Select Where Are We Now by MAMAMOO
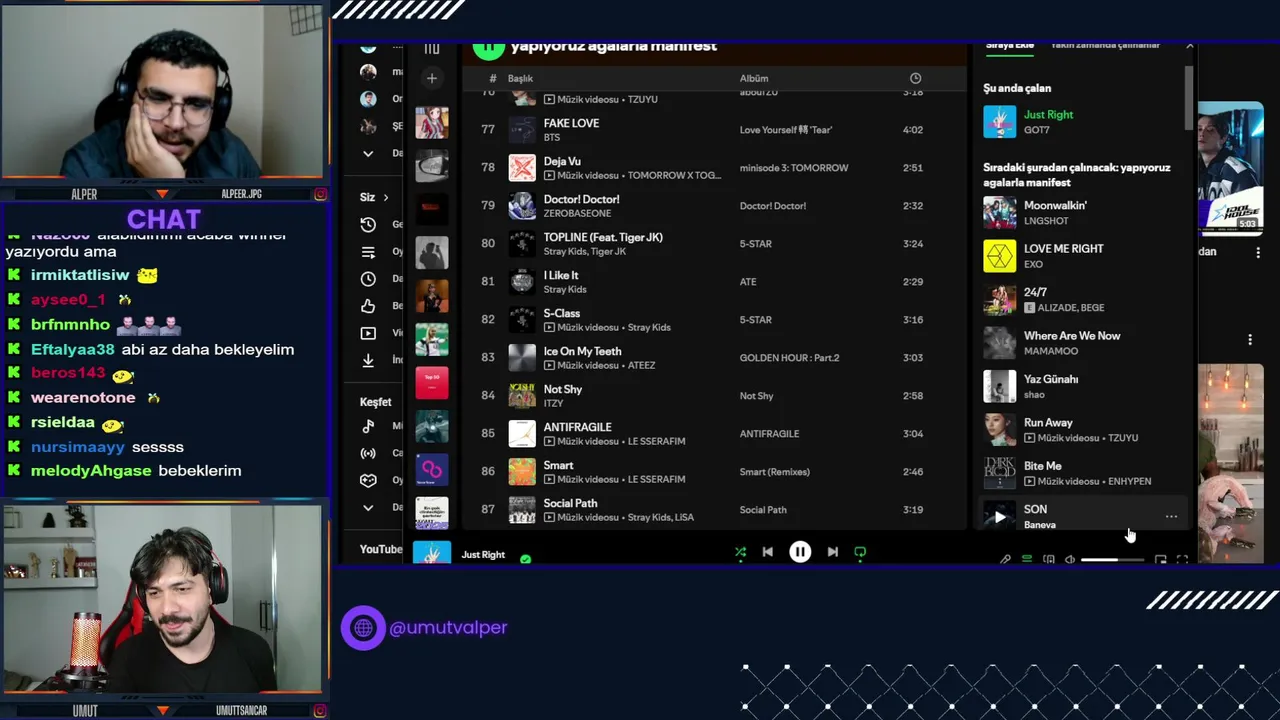 coord(1085,343)
